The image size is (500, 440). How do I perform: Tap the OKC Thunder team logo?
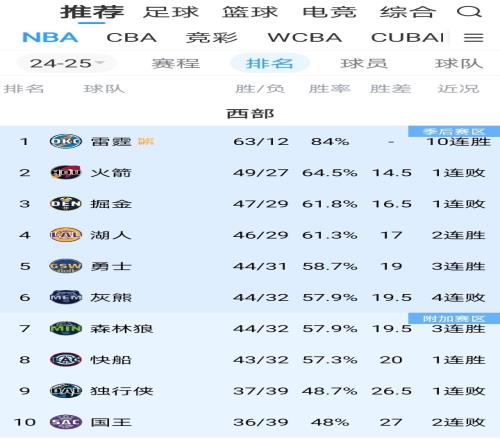point(66,141)
